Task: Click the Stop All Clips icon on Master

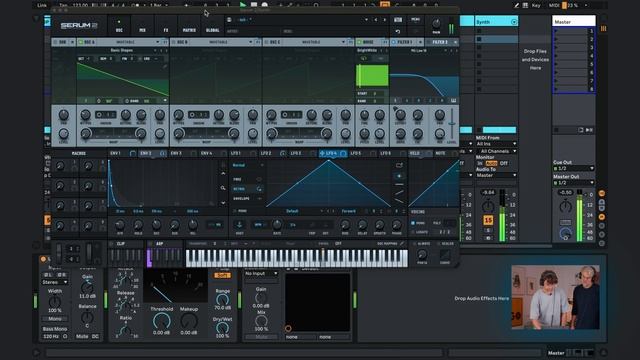Action: (556, 130)
